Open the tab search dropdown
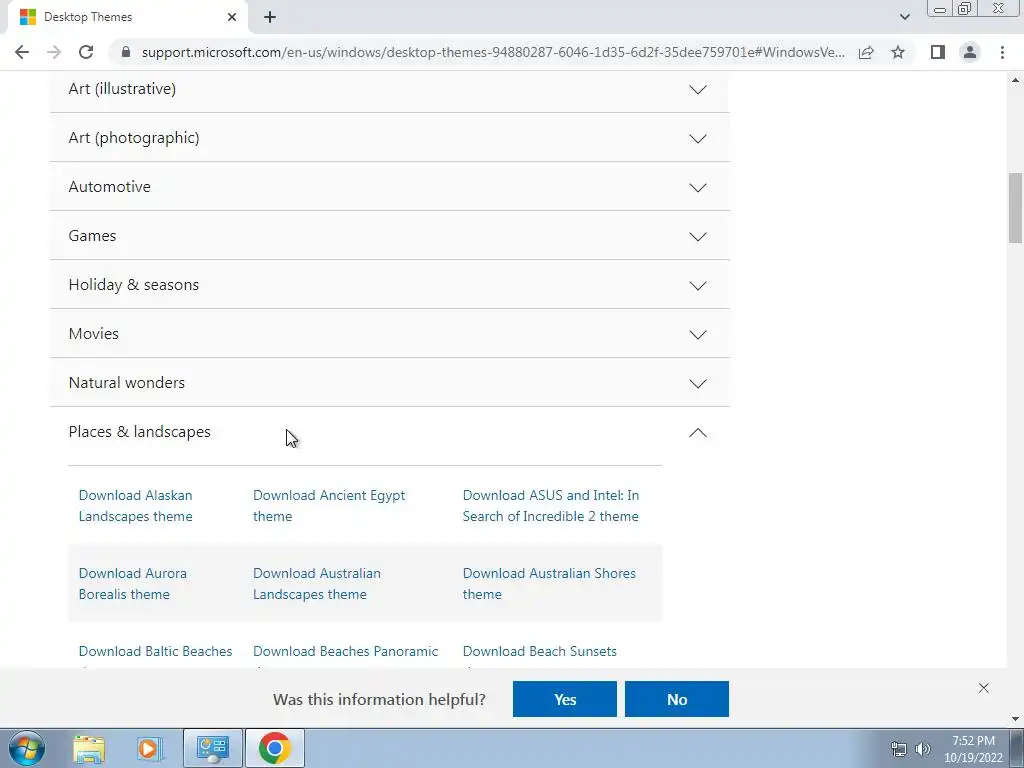This screenshot has height=768, width=1024. tap(904, 17)
